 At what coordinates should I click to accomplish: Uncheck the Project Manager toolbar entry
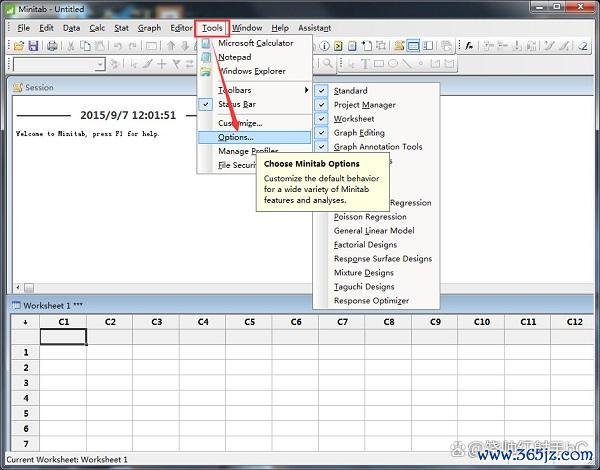(322, 105)
